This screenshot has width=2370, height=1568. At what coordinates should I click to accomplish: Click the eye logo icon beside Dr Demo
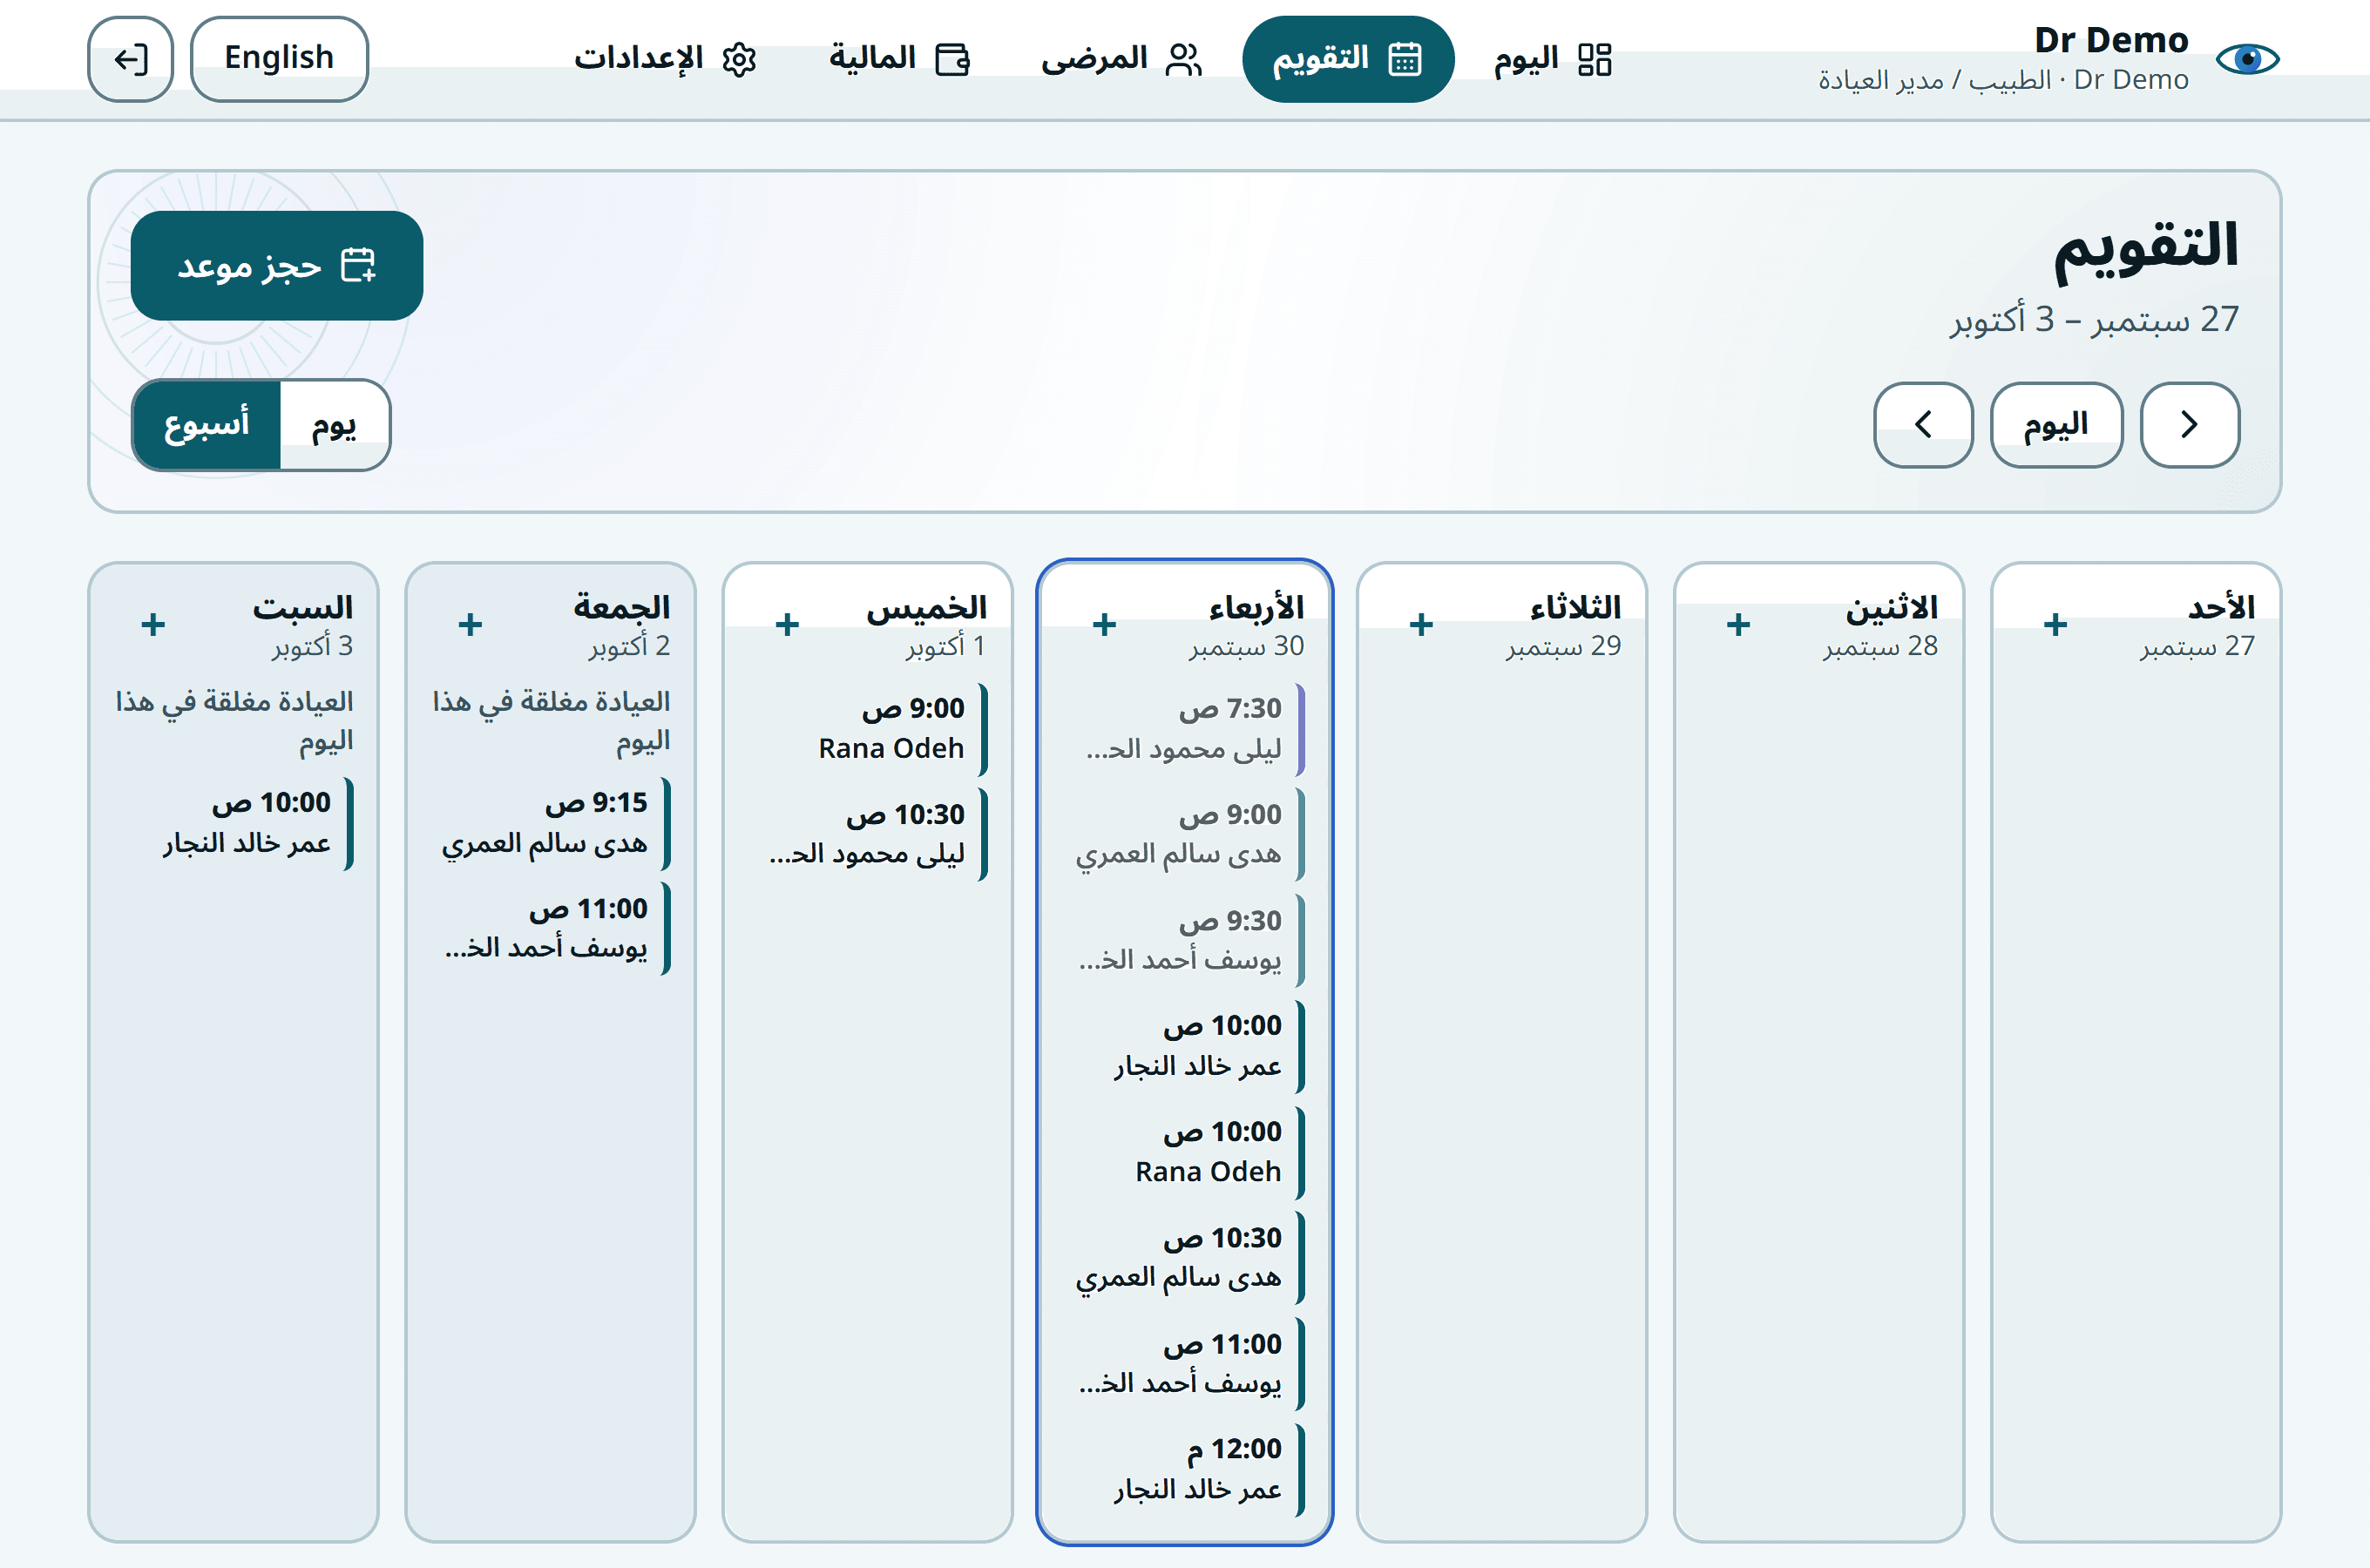coord(2247,59)
